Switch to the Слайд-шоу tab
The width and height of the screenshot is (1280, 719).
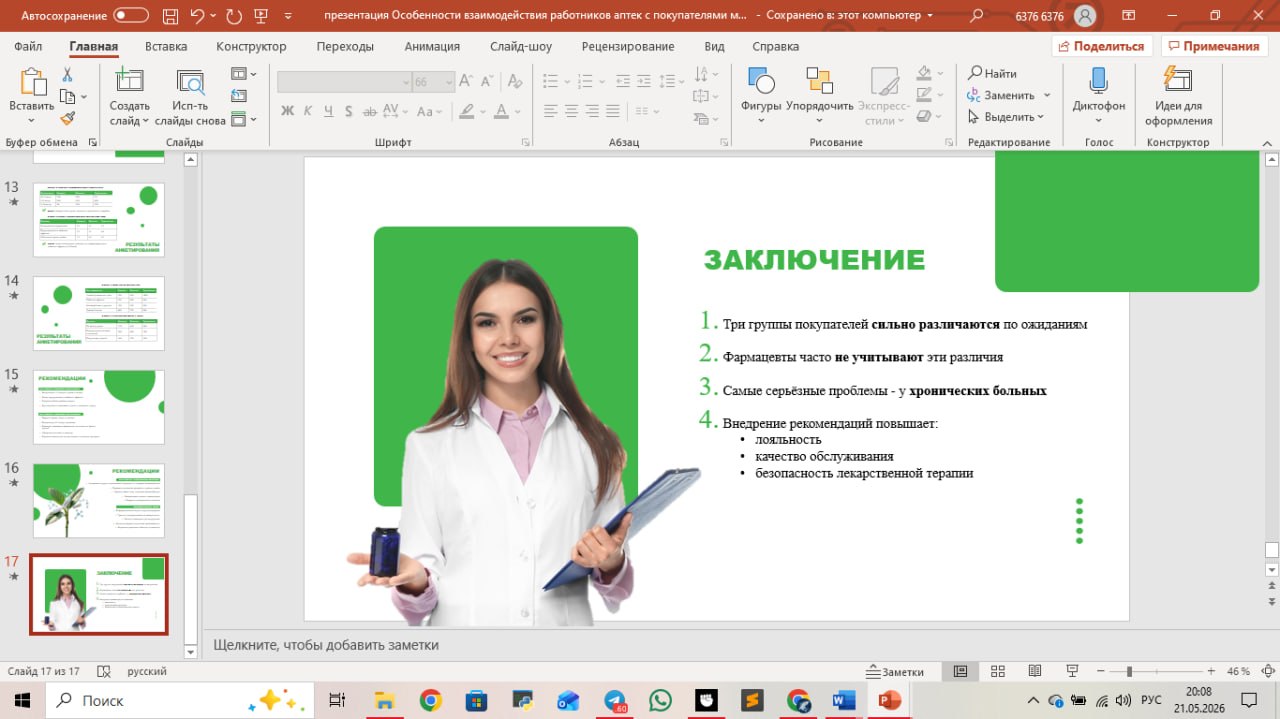521,46
